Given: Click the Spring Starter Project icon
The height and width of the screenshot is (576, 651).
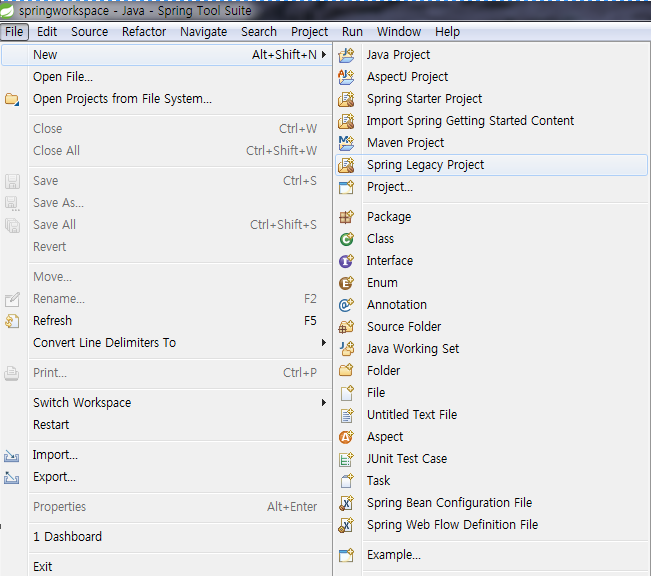Looking at the screenshot, I should pos(346,99).
